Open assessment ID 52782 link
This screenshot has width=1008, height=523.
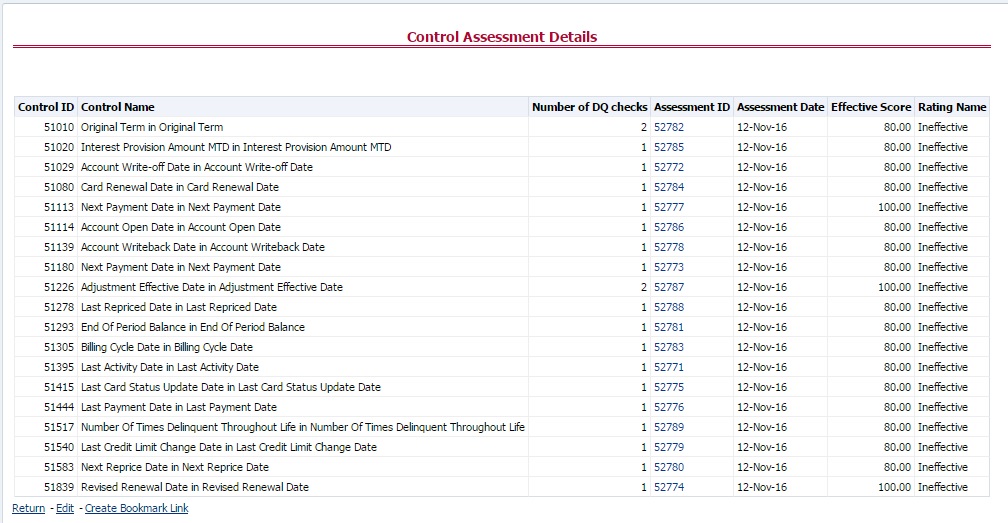669,127
